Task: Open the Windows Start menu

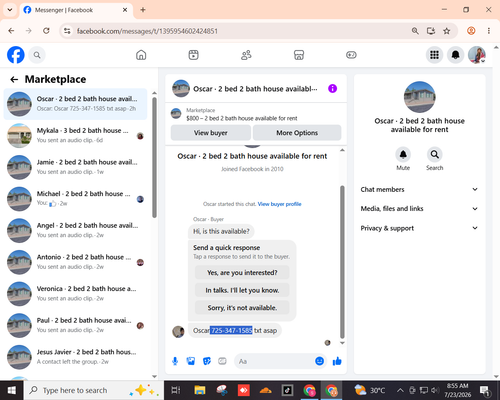Action: (11, 390)
